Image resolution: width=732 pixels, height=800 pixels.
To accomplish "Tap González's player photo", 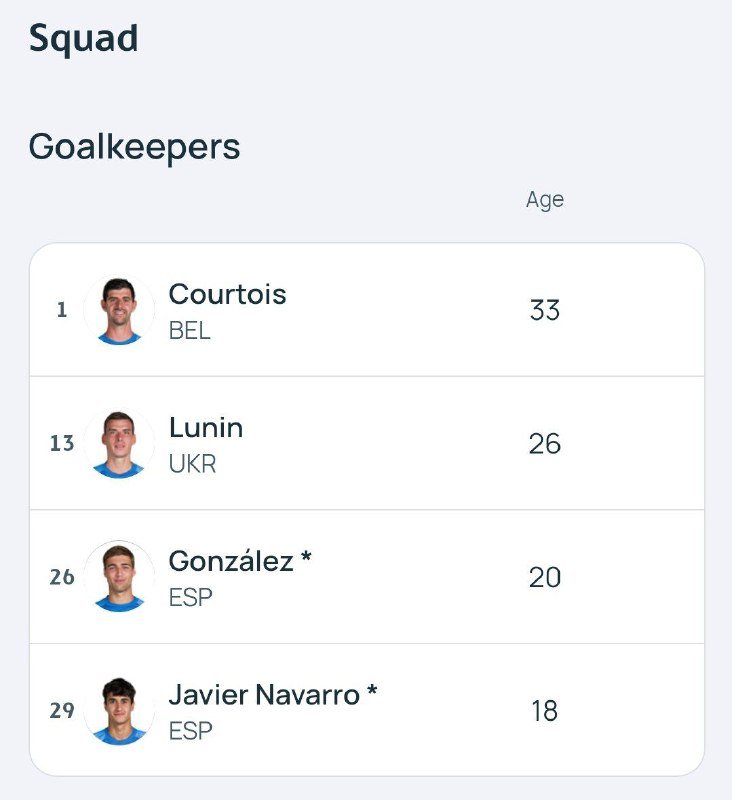I will click(120, 577).
